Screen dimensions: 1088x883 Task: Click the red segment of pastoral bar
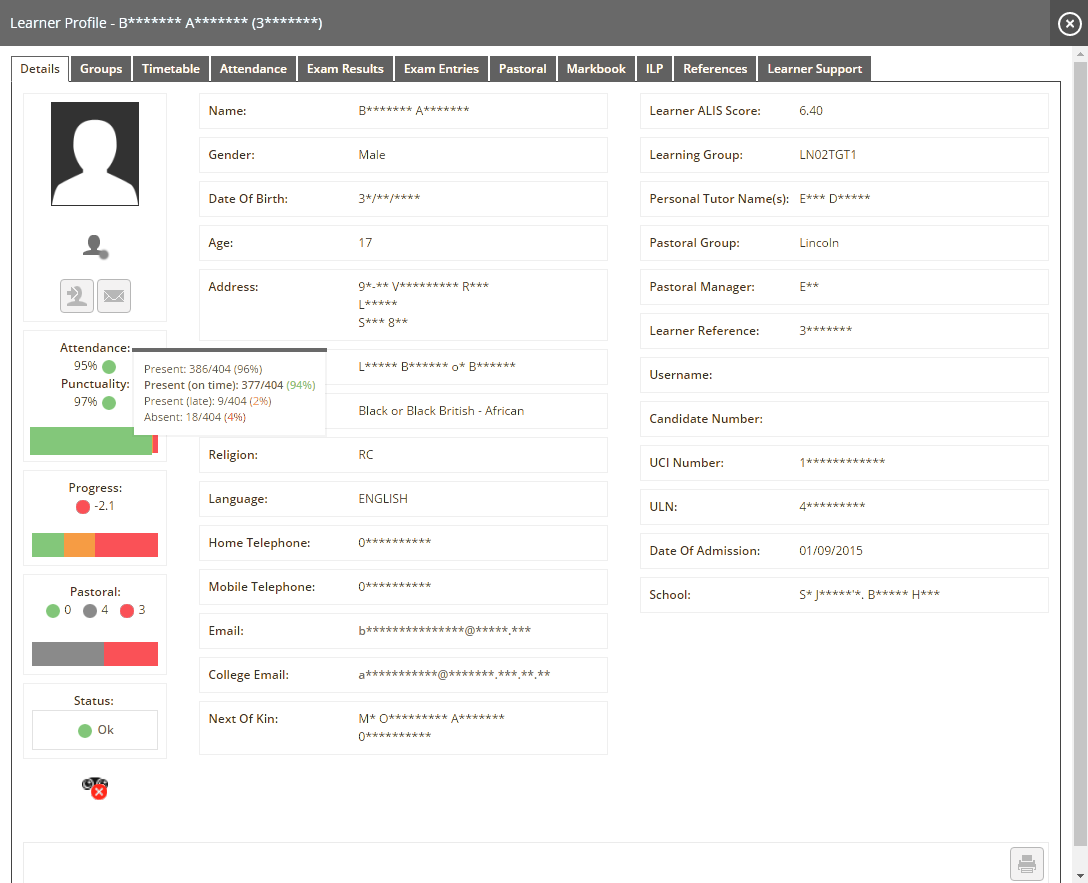click(x=130, y=654)
